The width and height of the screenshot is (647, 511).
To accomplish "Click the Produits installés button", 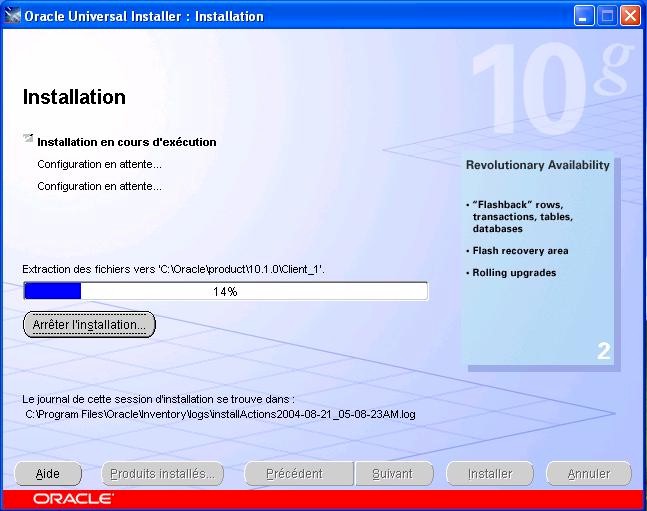I will [x=163, y=474].
